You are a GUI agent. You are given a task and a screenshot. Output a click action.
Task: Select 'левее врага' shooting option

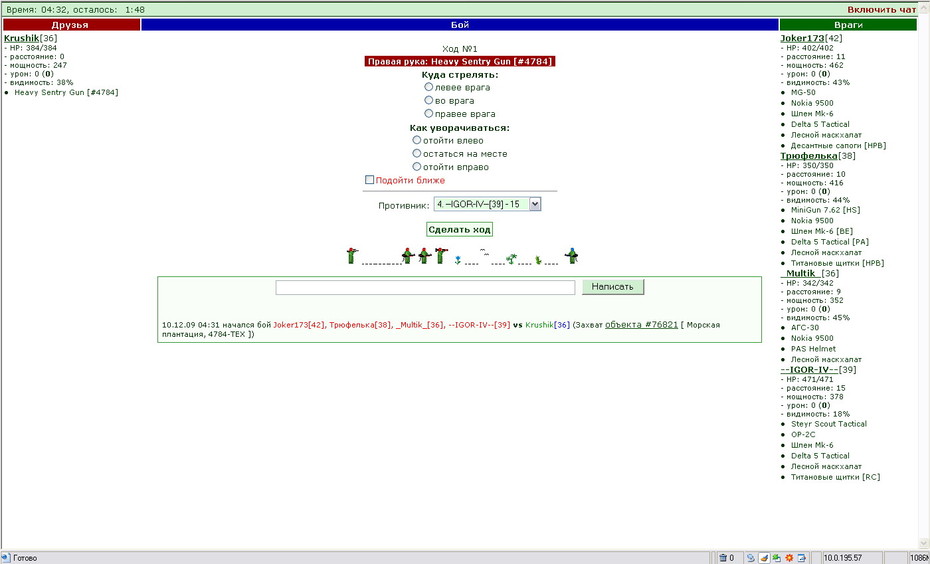[428, 87]
